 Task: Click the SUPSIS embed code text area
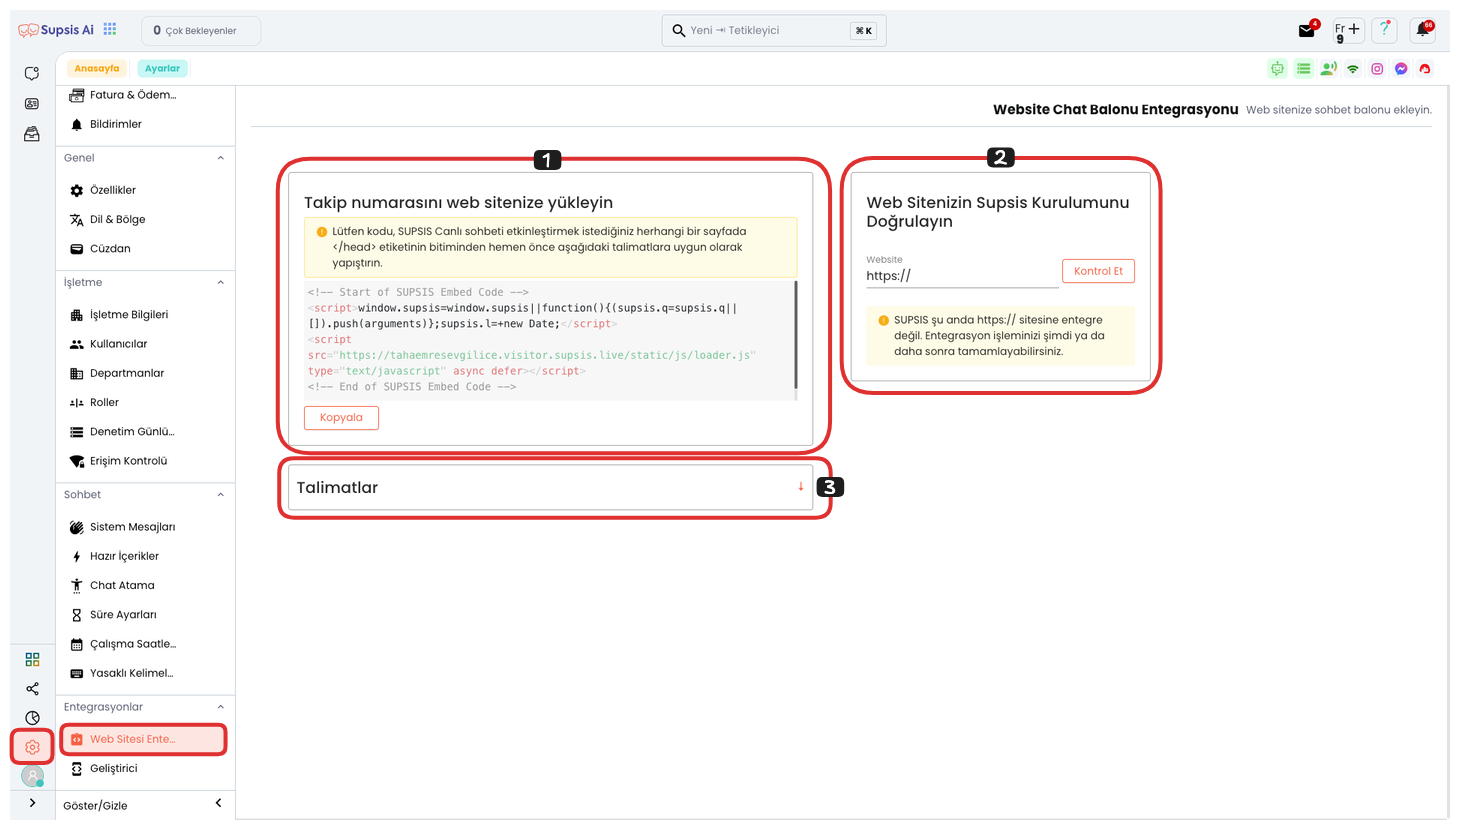pos(548,340)
